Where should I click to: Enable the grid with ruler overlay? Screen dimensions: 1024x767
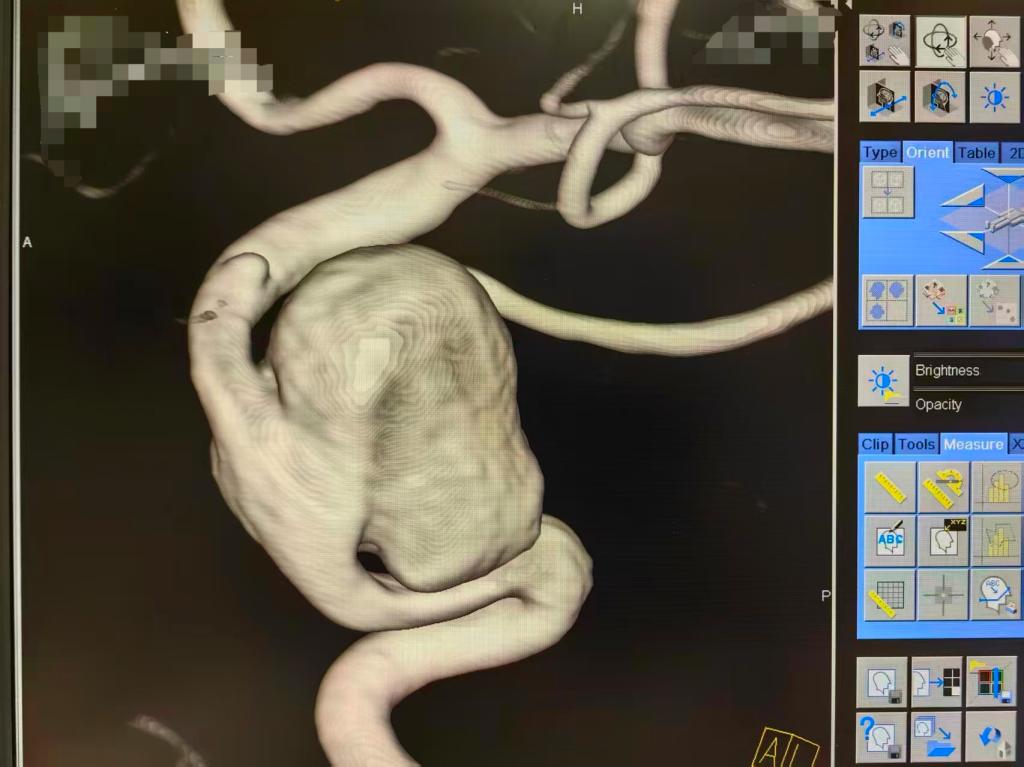(889, 595)
